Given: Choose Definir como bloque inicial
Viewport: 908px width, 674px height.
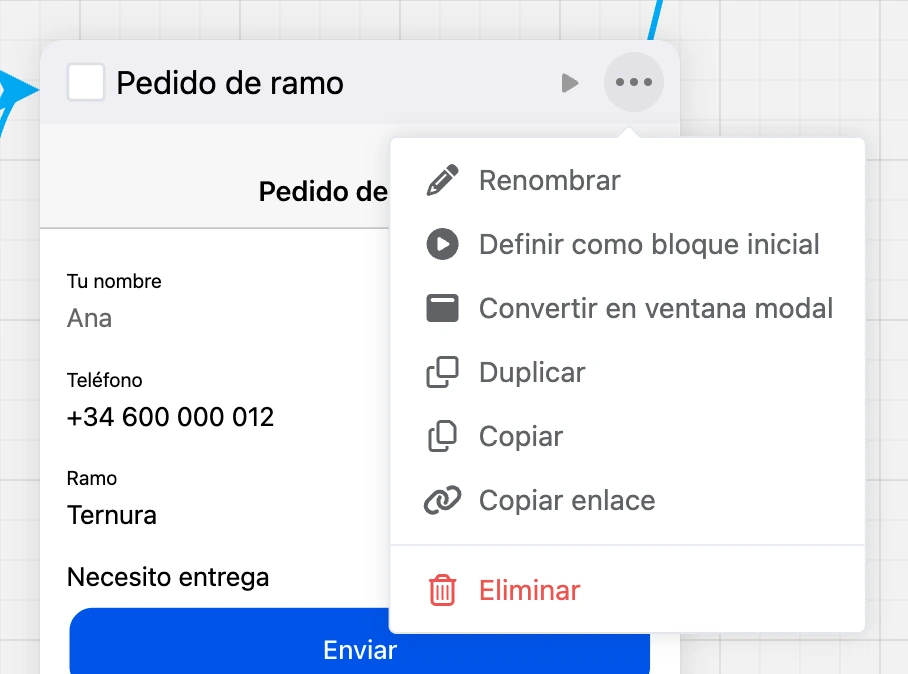Looking at the screenshot, I should coord(627,244).
